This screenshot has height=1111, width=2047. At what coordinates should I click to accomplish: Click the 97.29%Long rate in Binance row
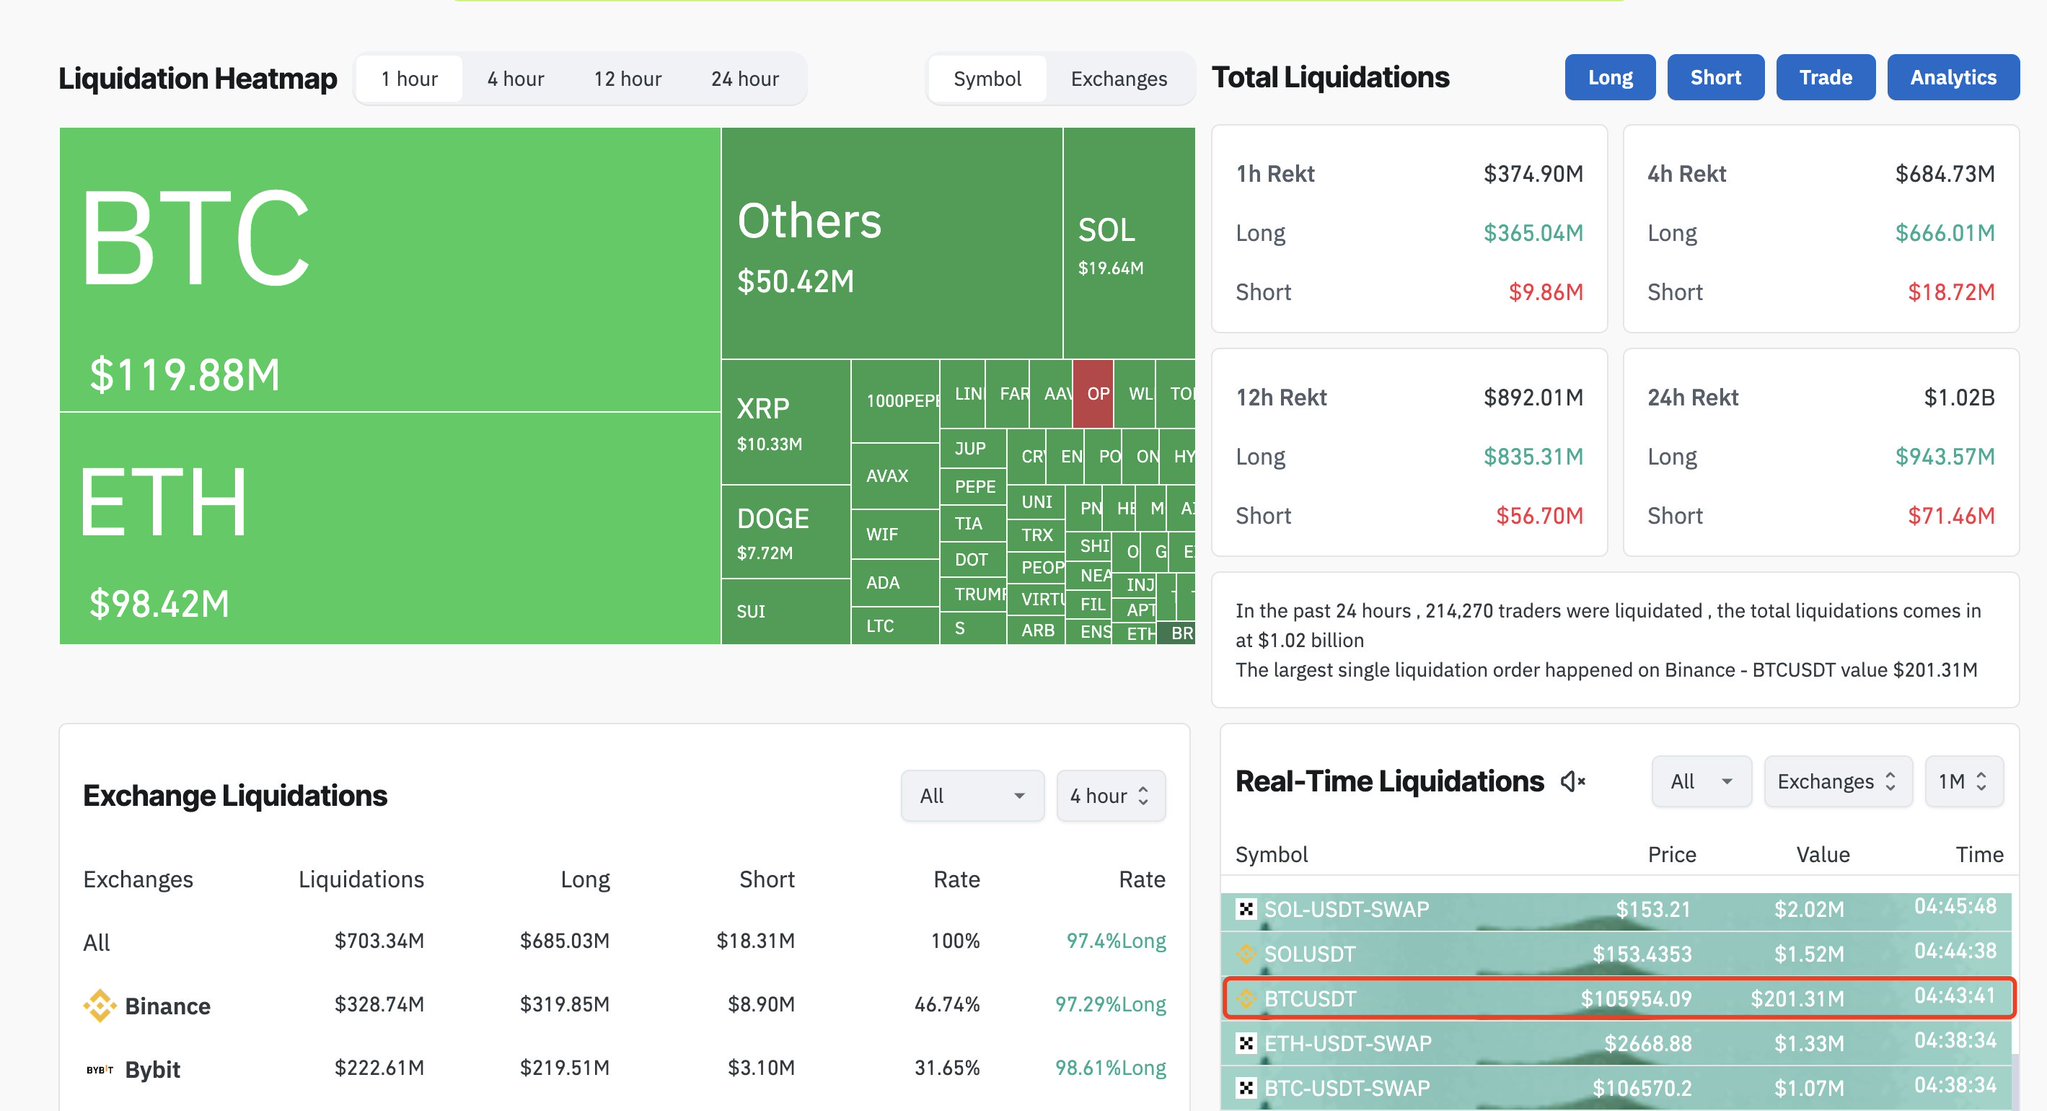[x=1110, y=1004]
